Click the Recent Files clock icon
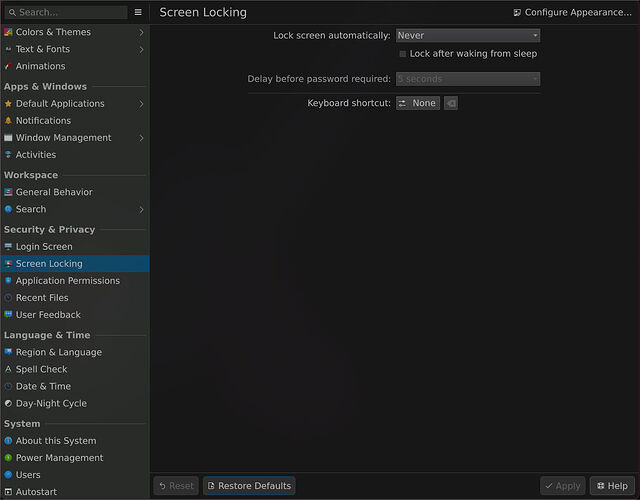The height and width of the screenshot is (500, 640). tap(8, 298)
